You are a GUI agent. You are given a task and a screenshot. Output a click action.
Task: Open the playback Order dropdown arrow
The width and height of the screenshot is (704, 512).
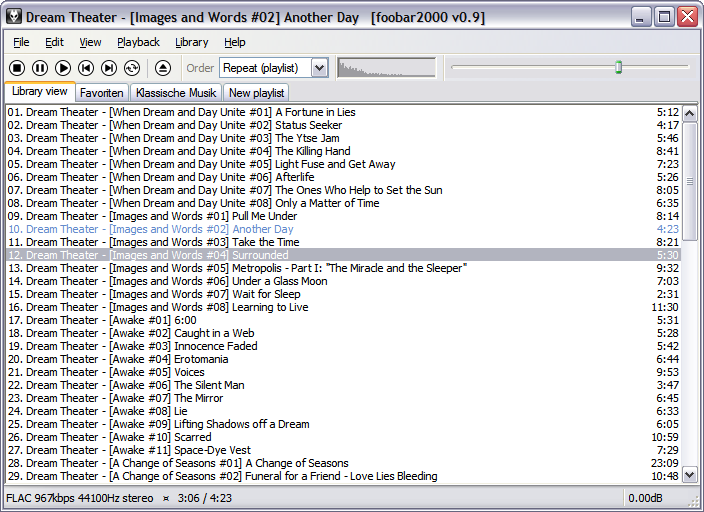[320, 68]
